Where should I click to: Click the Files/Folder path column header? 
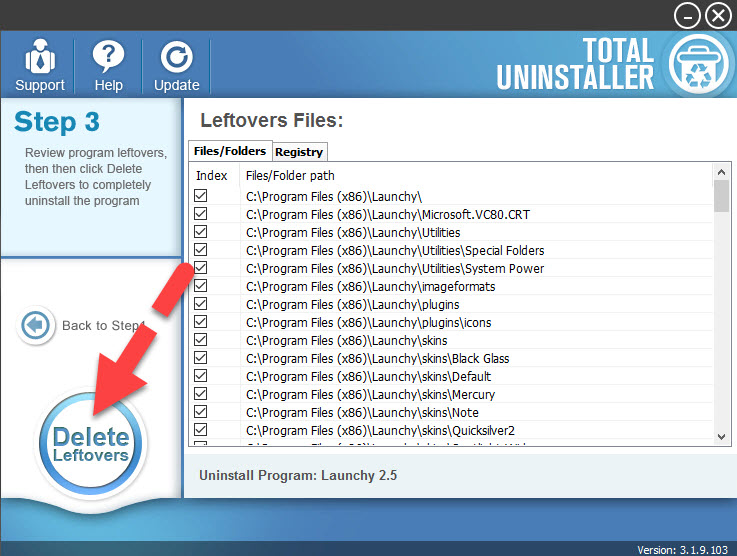[290, 175]
